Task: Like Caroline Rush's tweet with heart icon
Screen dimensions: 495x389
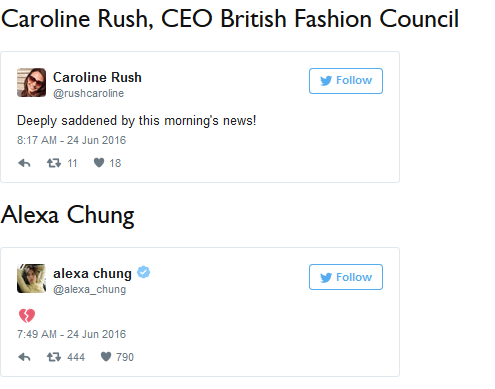Action: tap(99, 163)
